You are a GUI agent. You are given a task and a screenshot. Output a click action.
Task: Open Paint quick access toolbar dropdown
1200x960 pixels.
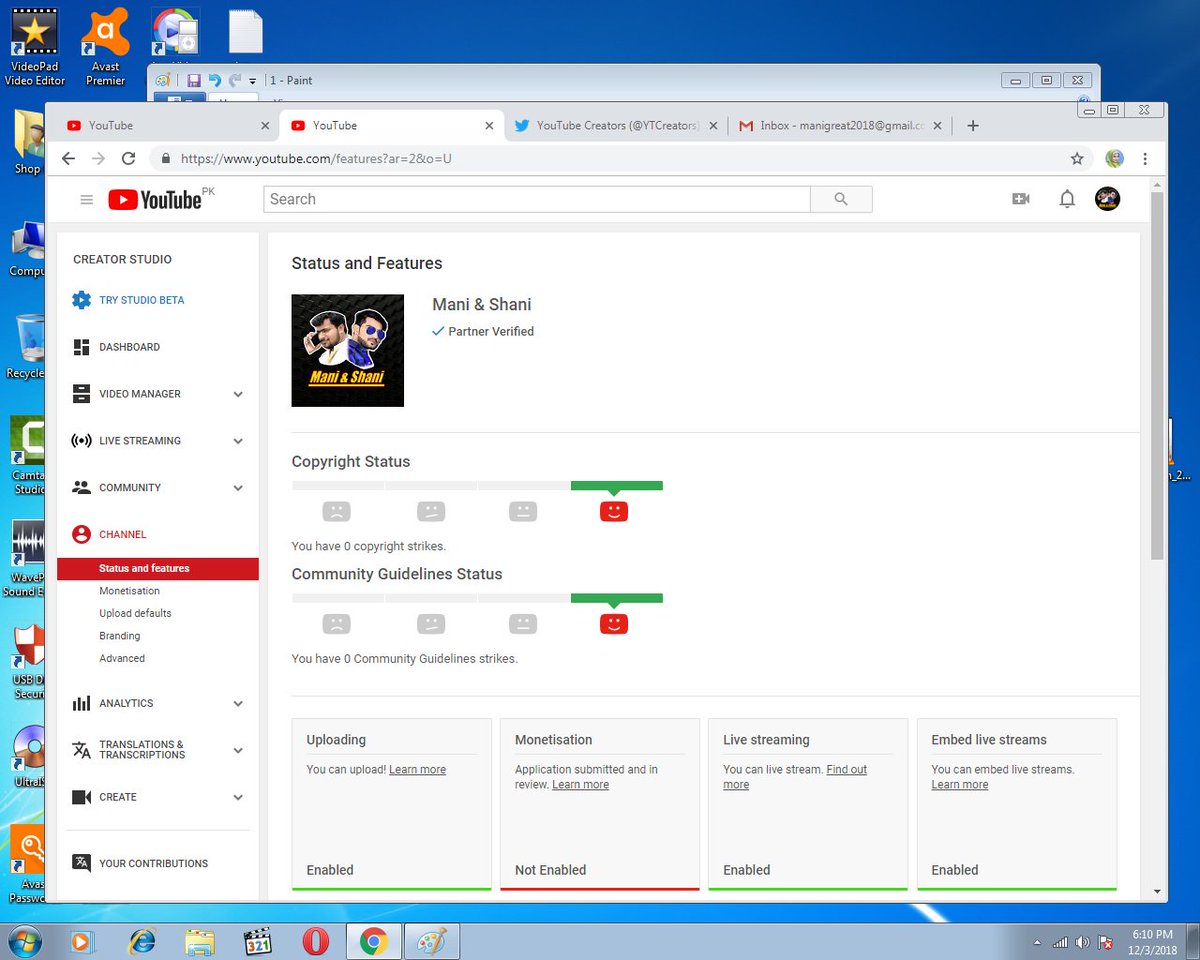[253, 81]
